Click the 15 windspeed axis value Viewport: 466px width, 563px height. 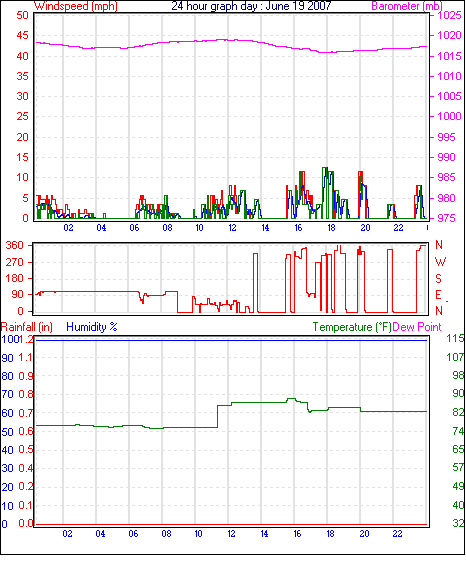[22, 157]
